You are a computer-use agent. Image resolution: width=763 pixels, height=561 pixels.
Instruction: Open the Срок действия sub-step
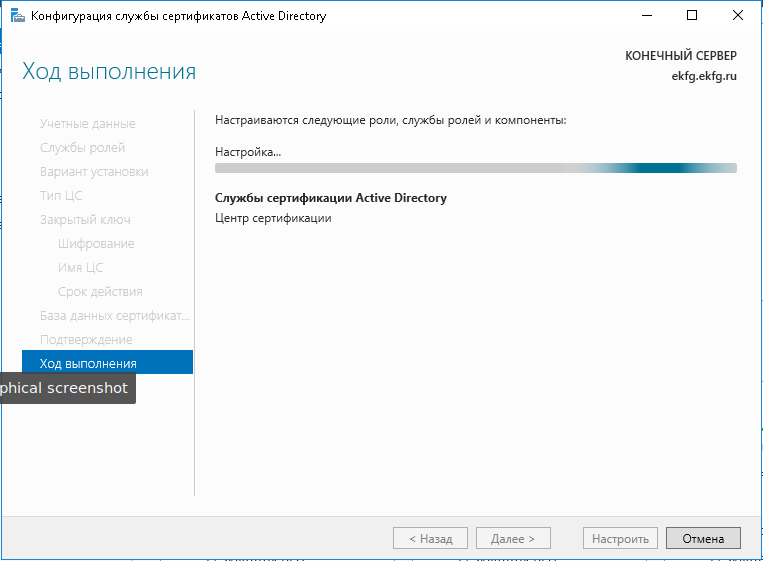100,292
